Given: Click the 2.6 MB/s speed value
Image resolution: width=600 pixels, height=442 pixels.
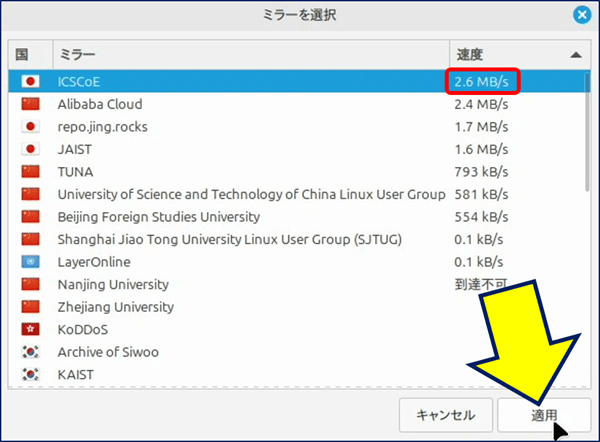Looking at the screenshot, I should (481, 82).
